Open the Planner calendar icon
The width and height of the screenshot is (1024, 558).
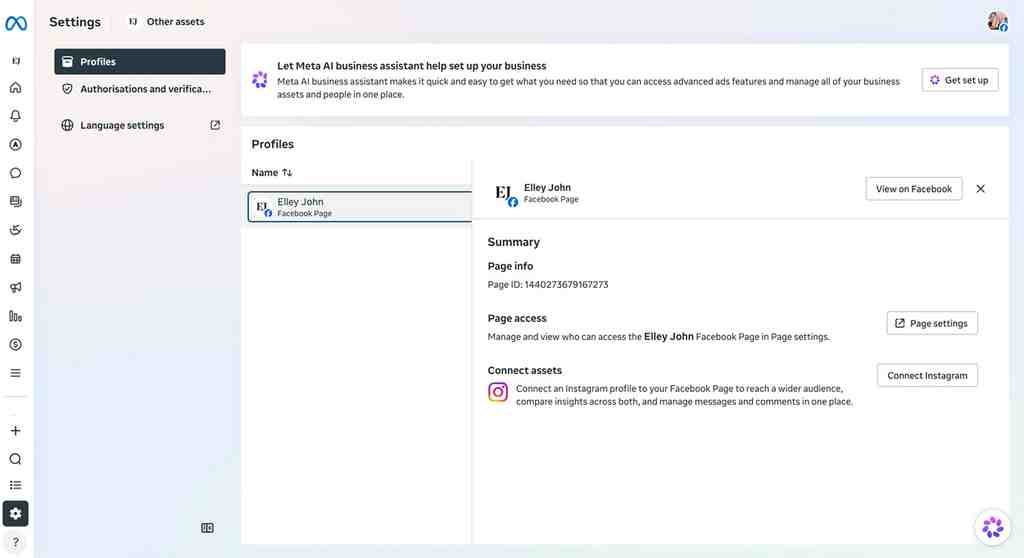coord(16,259)
